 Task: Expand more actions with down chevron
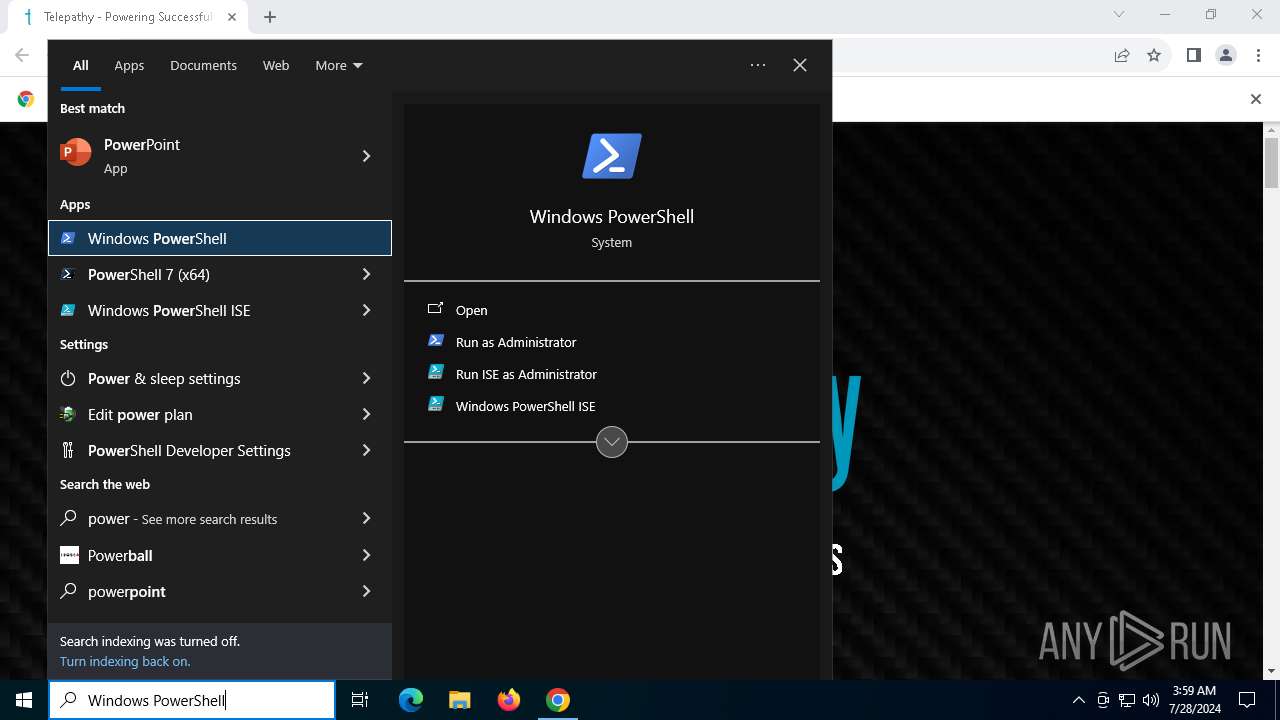[x=612, y=442]
